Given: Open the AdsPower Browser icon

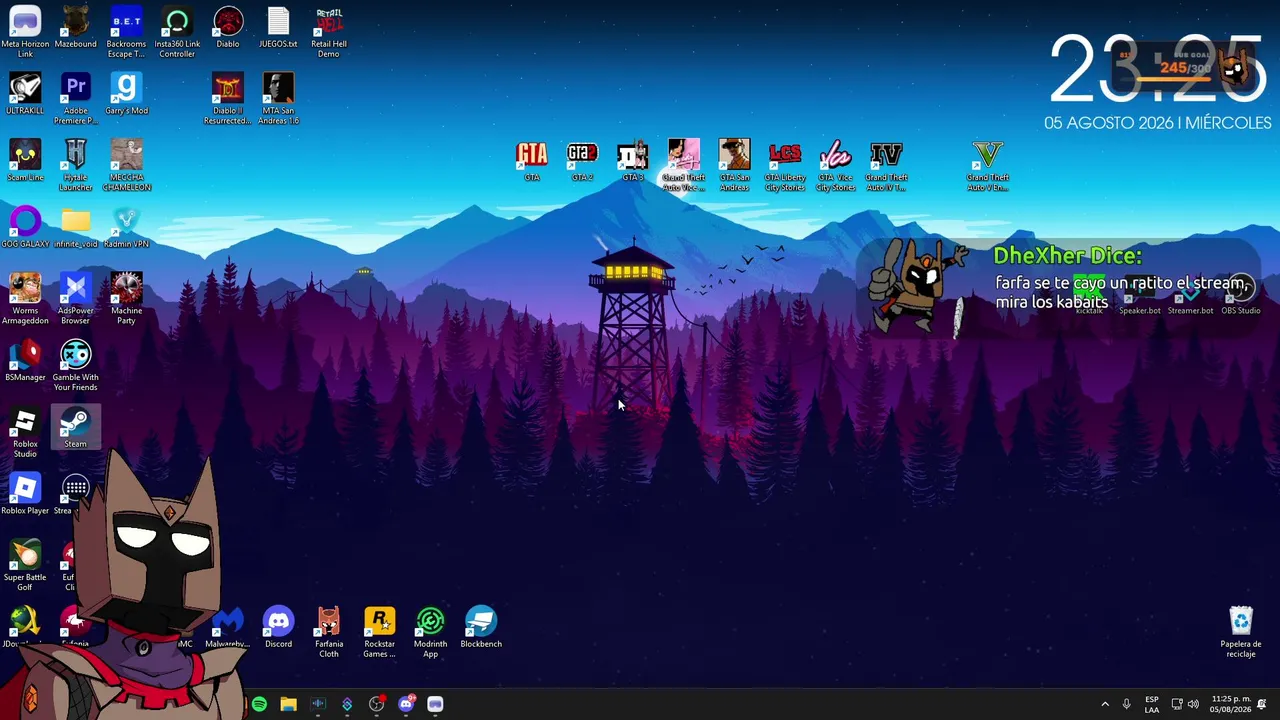Looking at the screenshot, I should [x=76, y=299].
